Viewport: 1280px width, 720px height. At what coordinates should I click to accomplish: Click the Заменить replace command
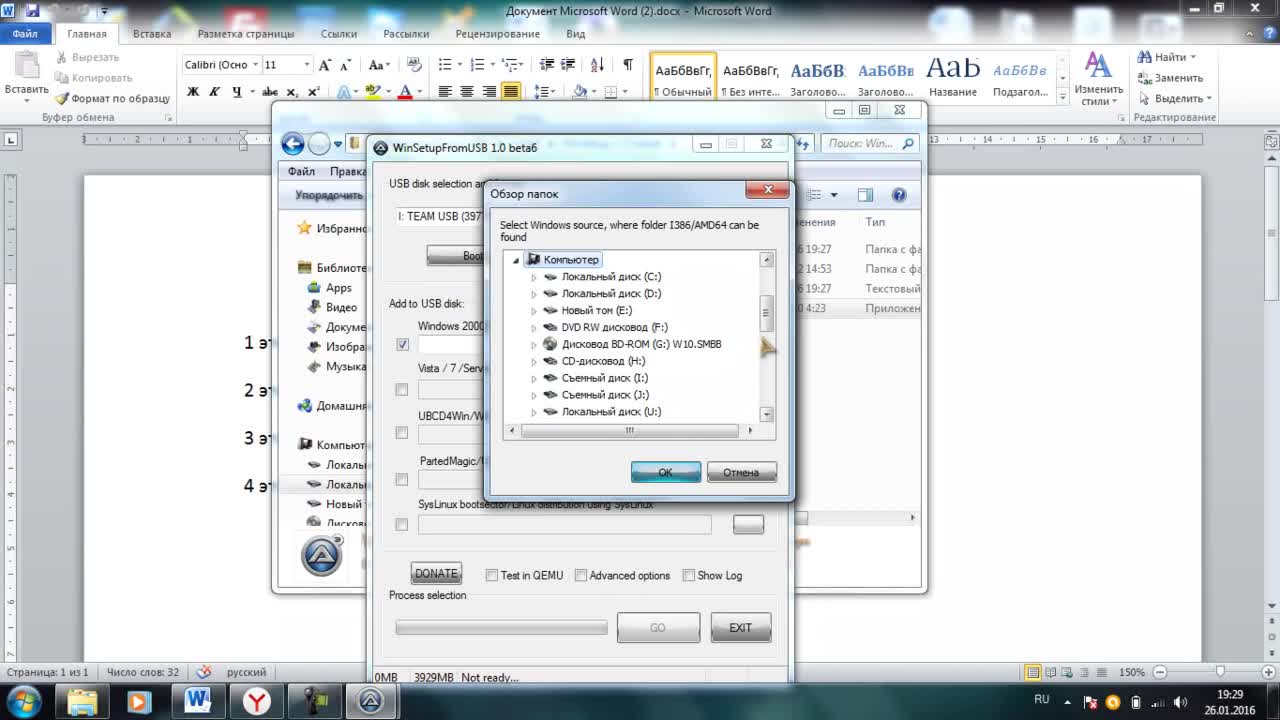(x=1171, y=78)
